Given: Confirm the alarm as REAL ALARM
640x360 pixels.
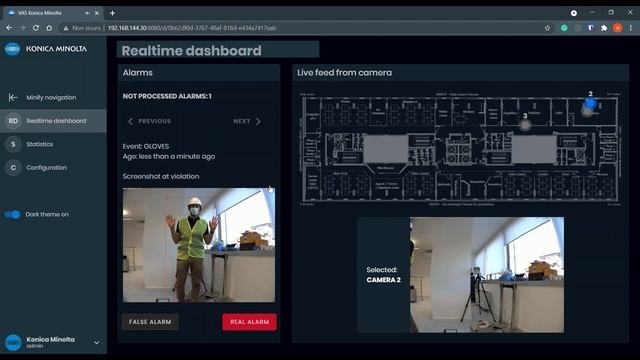Looking at the screenshot, I should (249, 322).
